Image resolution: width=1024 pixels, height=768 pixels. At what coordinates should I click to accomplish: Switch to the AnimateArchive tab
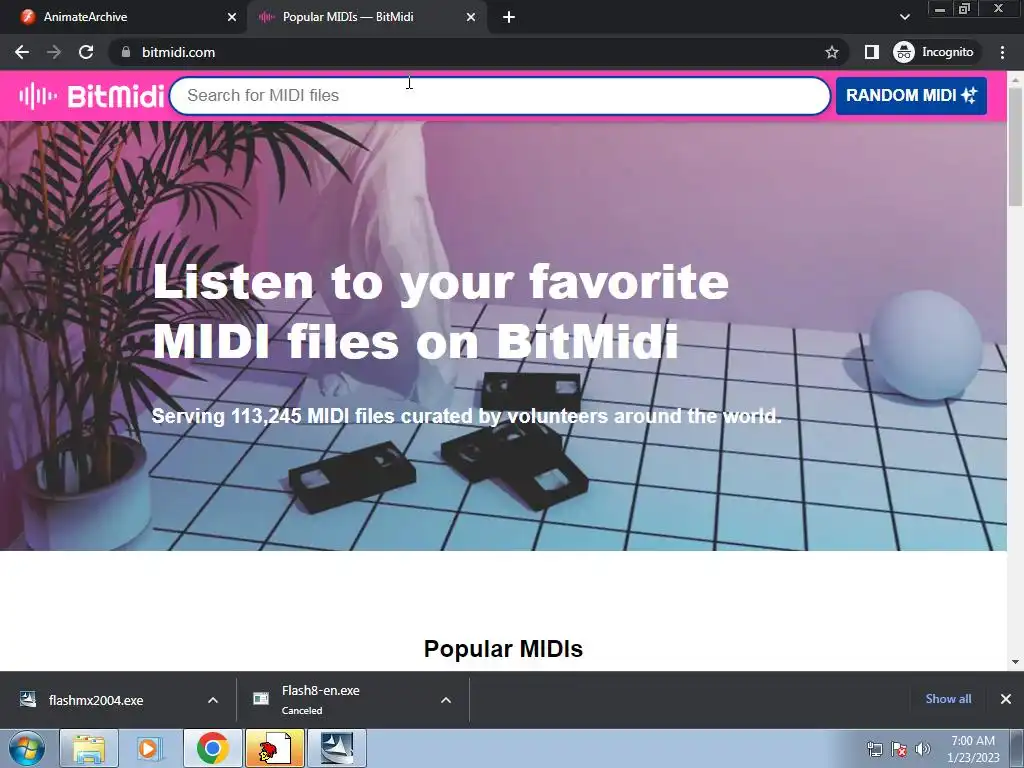point(123,17)
